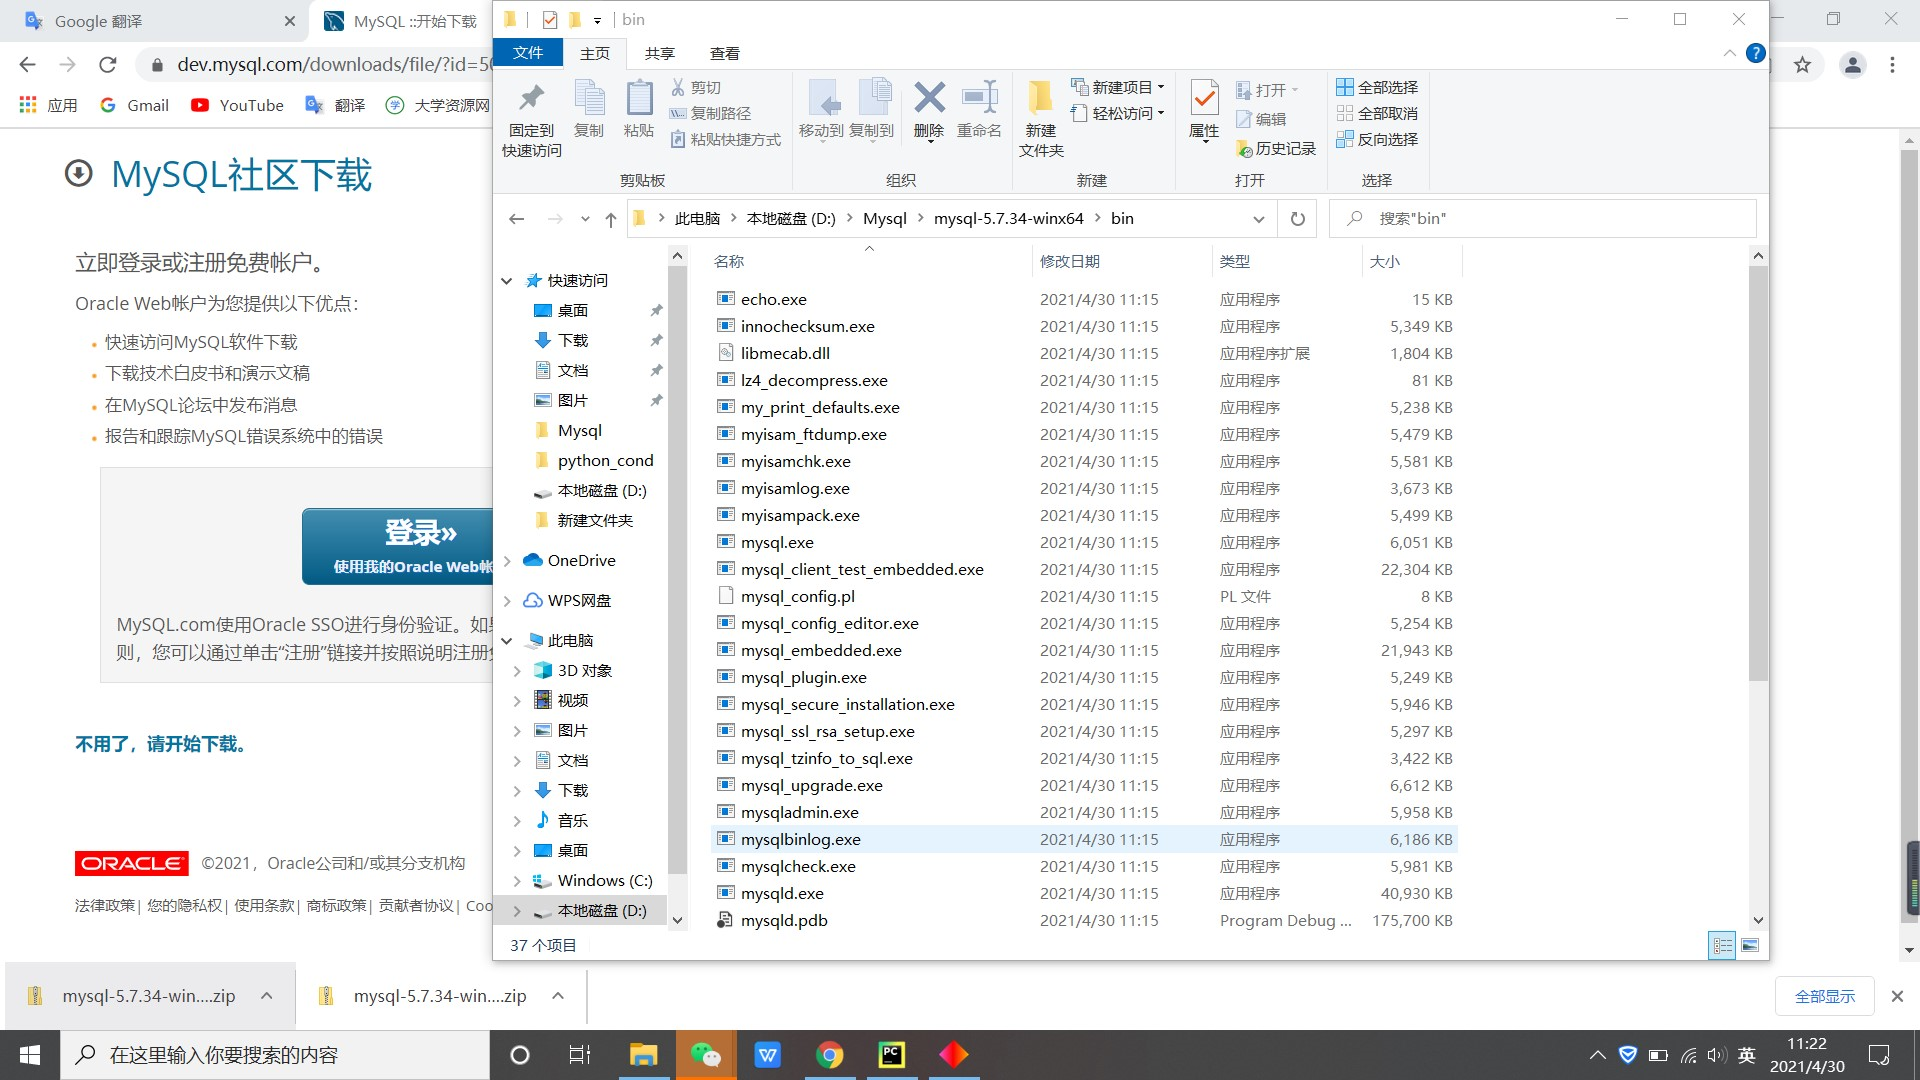Click the Rename ribbon icon
Screen dimensions: 1920x1080
click(x=979, y=109)
